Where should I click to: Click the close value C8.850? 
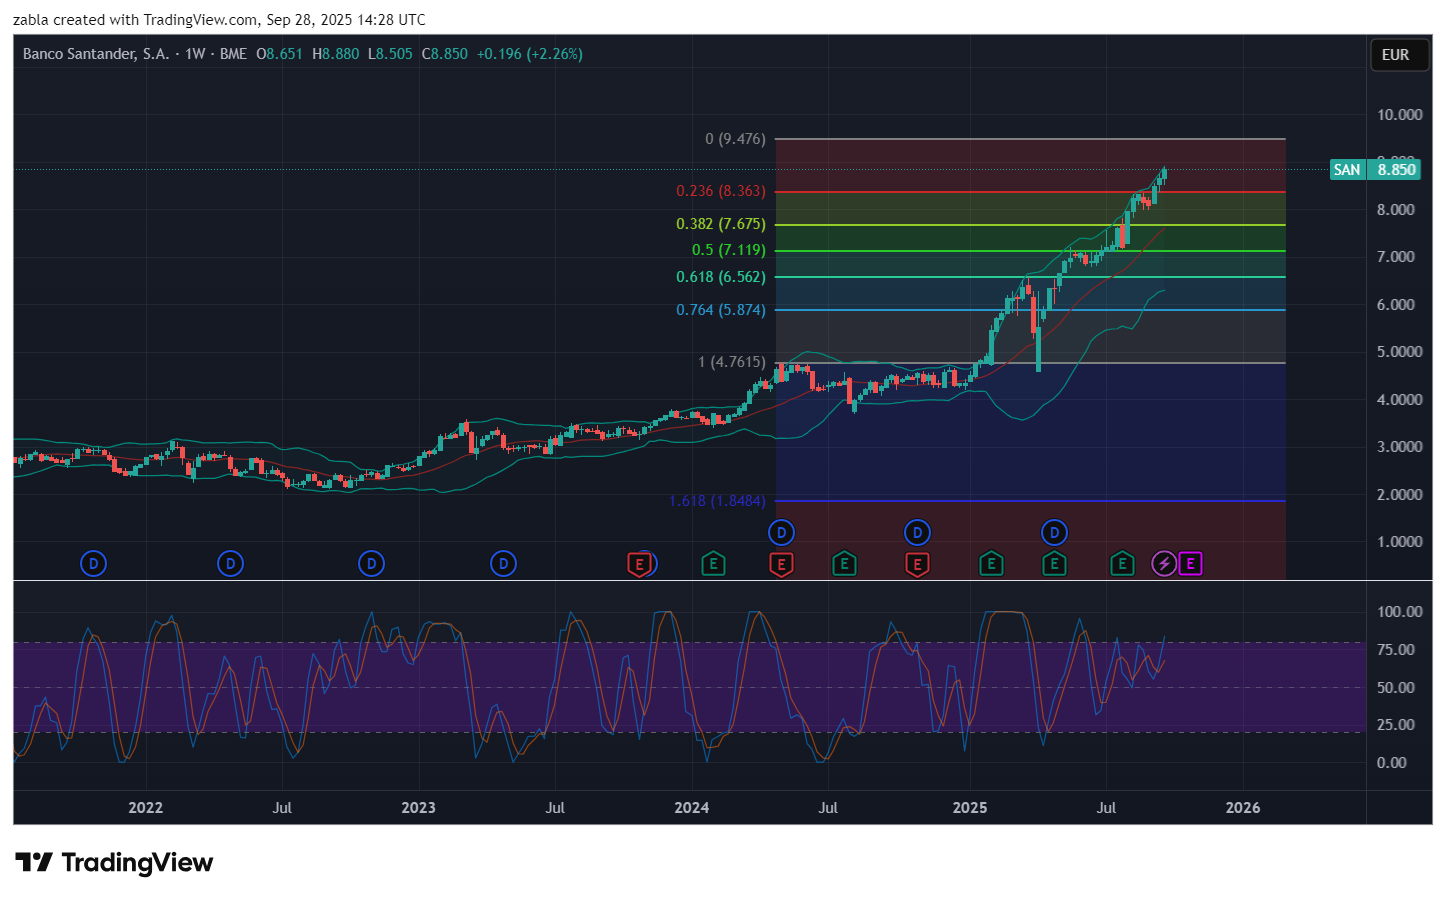pos(445,54)
